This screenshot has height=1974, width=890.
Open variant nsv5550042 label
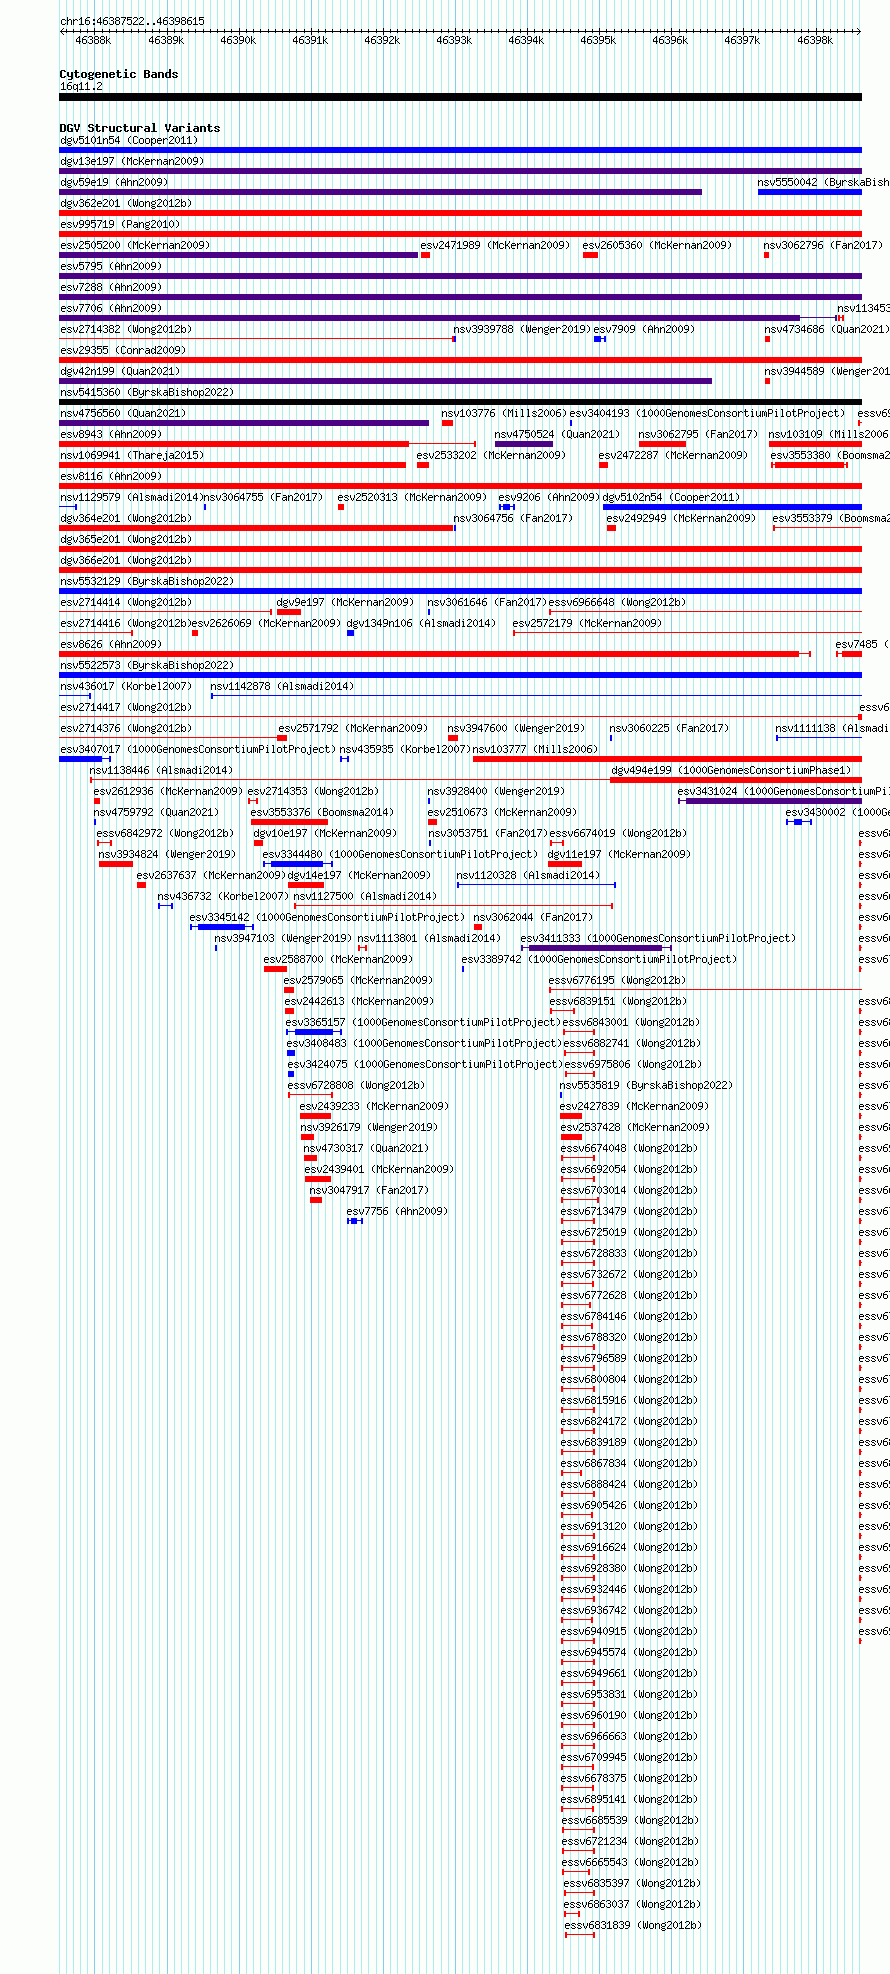tap(823, 182)
